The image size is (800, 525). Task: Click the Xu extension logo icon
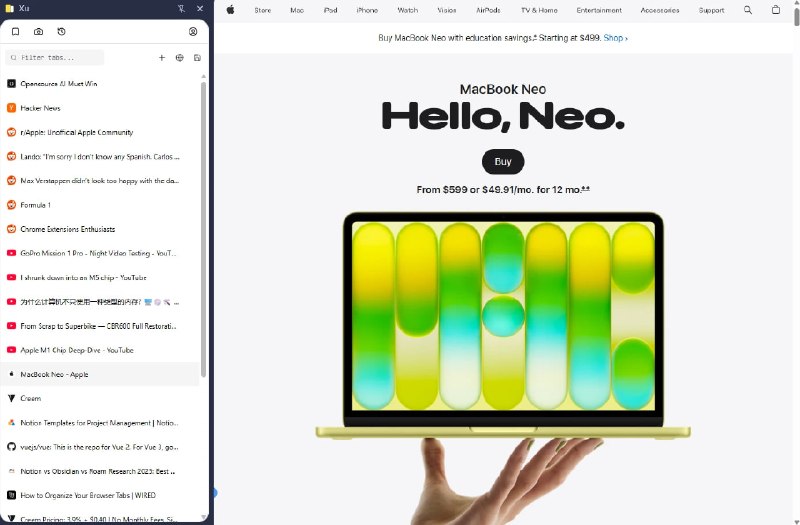click(9, 9)
